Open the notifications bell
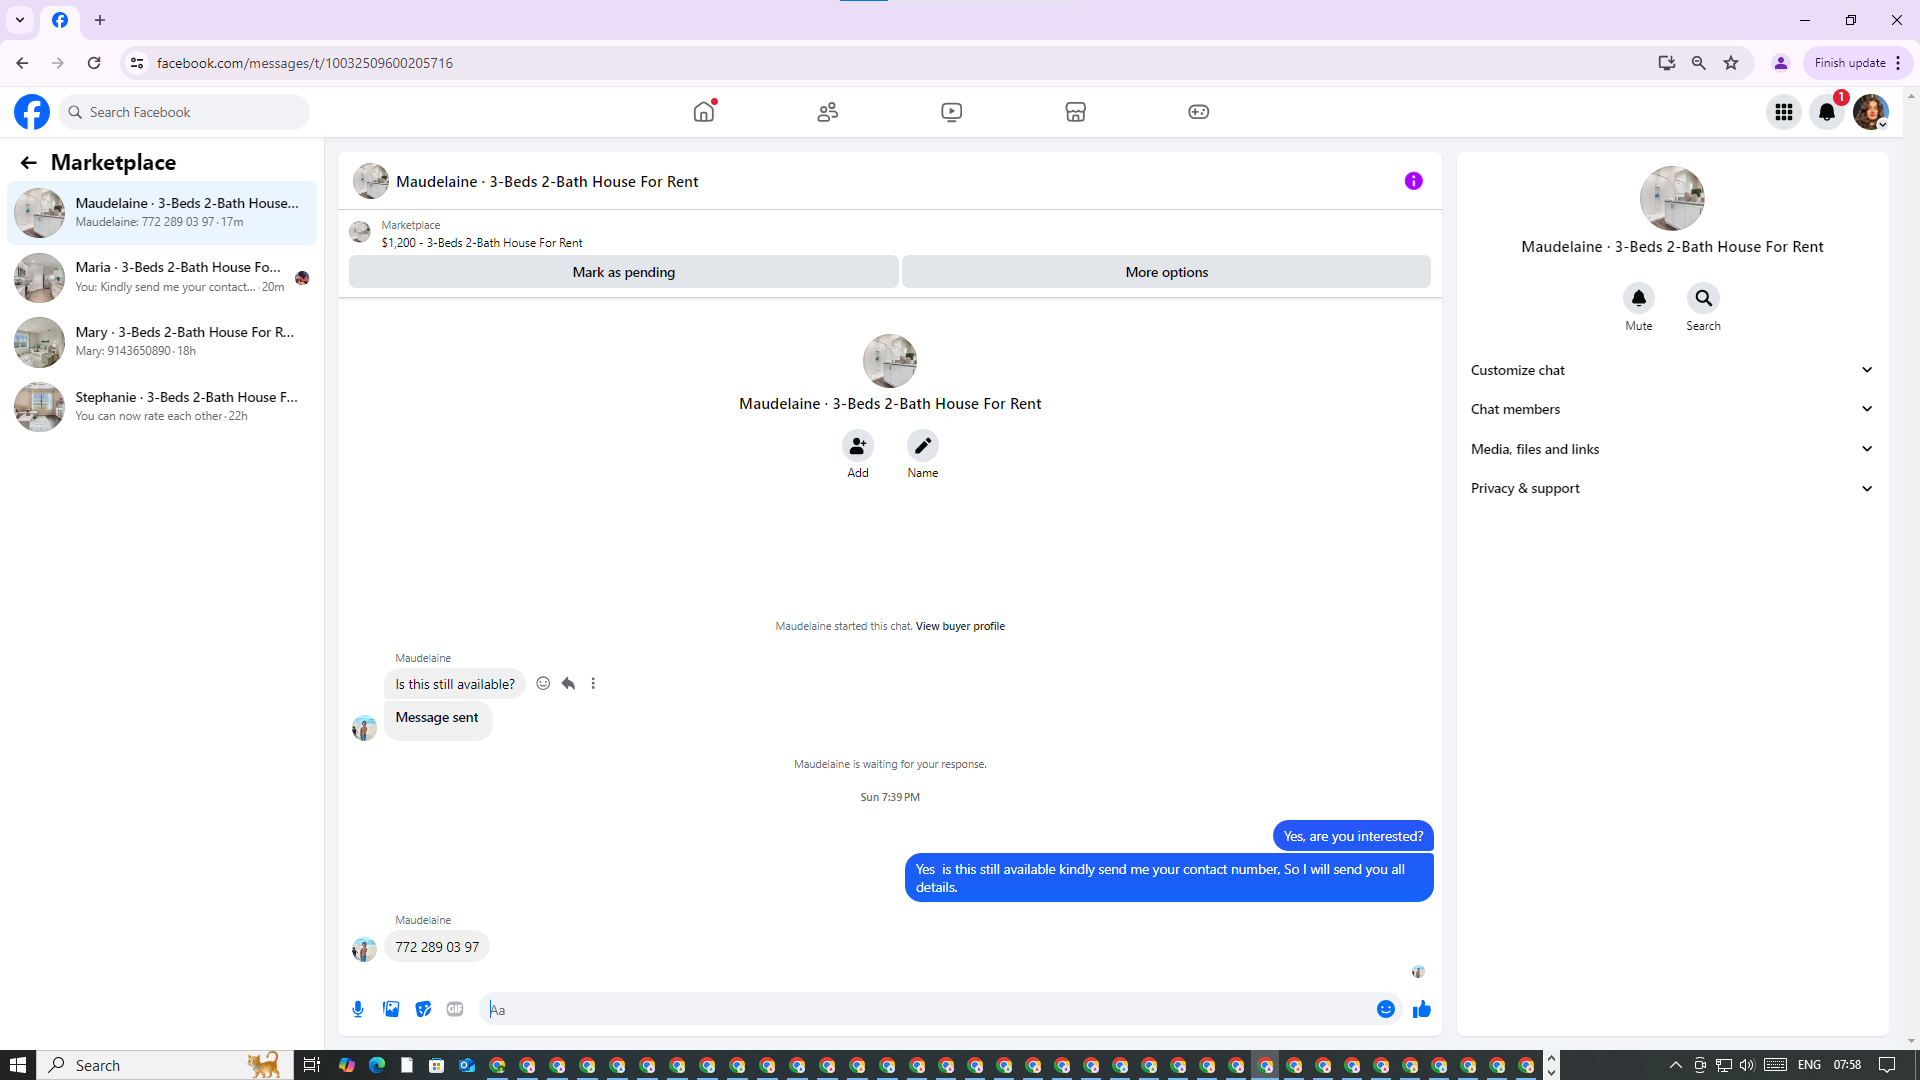This screenshot has height=1080, width=1920. point(1826,112)
